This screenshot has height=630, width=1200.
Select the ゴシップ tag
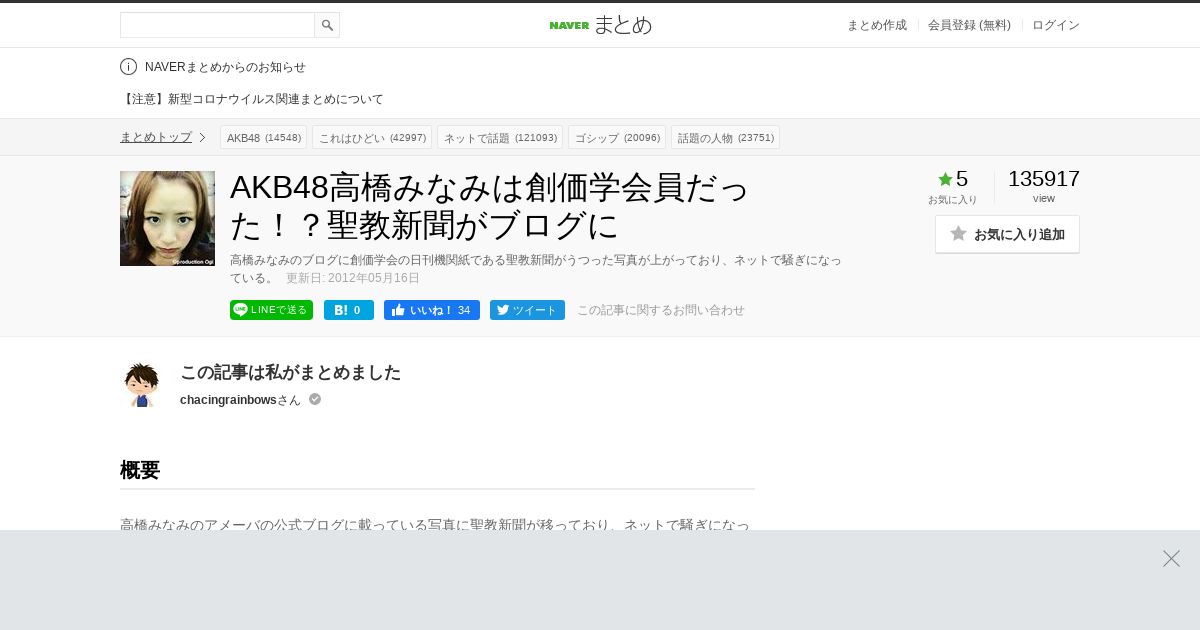(x=617, y=137)
